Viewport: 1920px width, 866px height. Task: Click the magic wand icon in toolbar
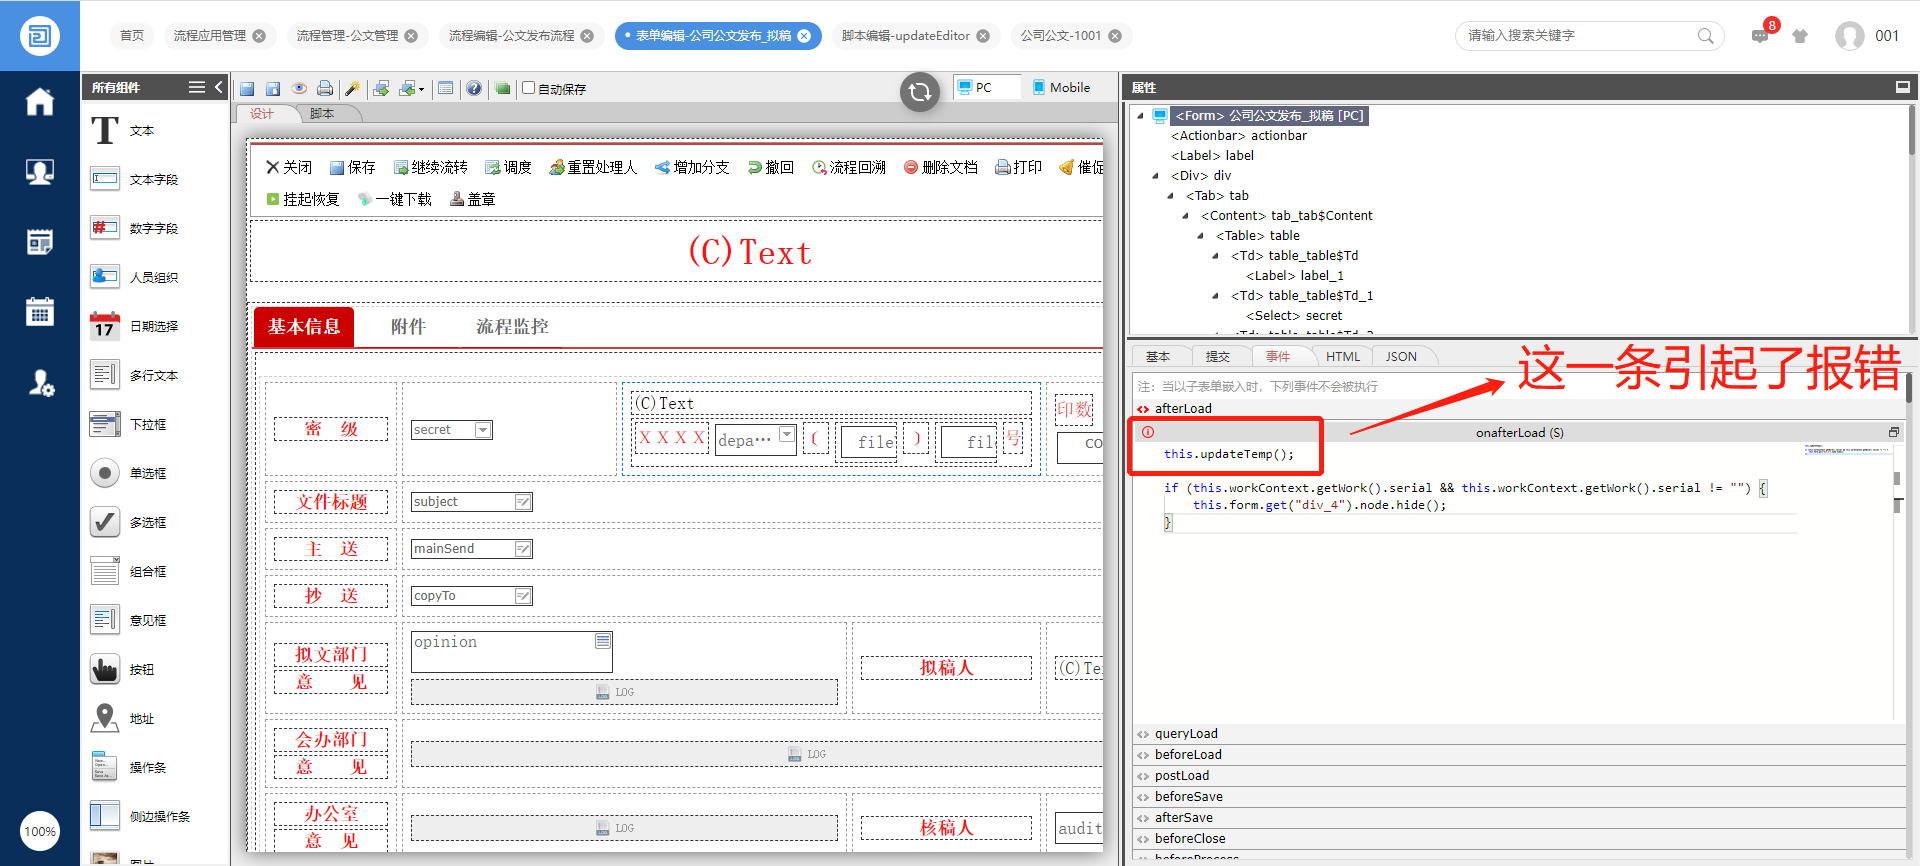click(352, 88)
